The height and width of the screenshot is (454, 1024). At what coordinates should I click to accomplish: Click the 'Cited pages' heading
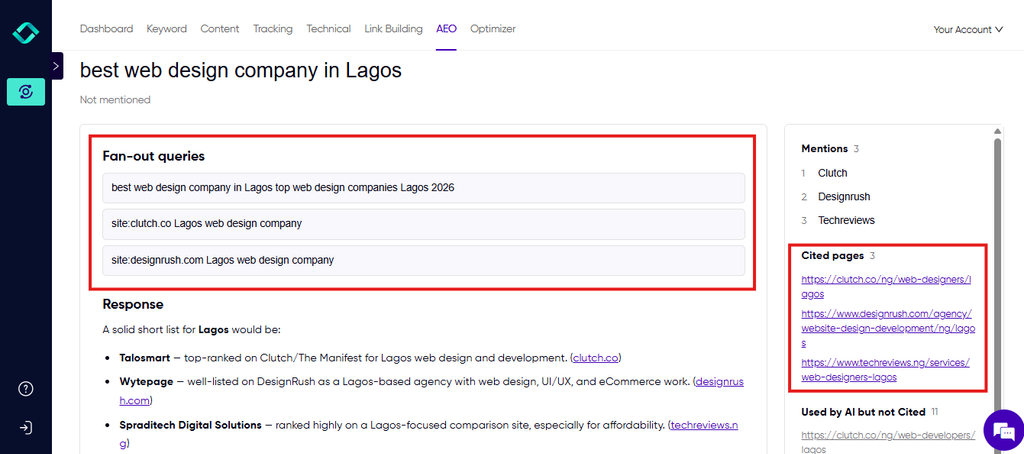click(833, 255)
